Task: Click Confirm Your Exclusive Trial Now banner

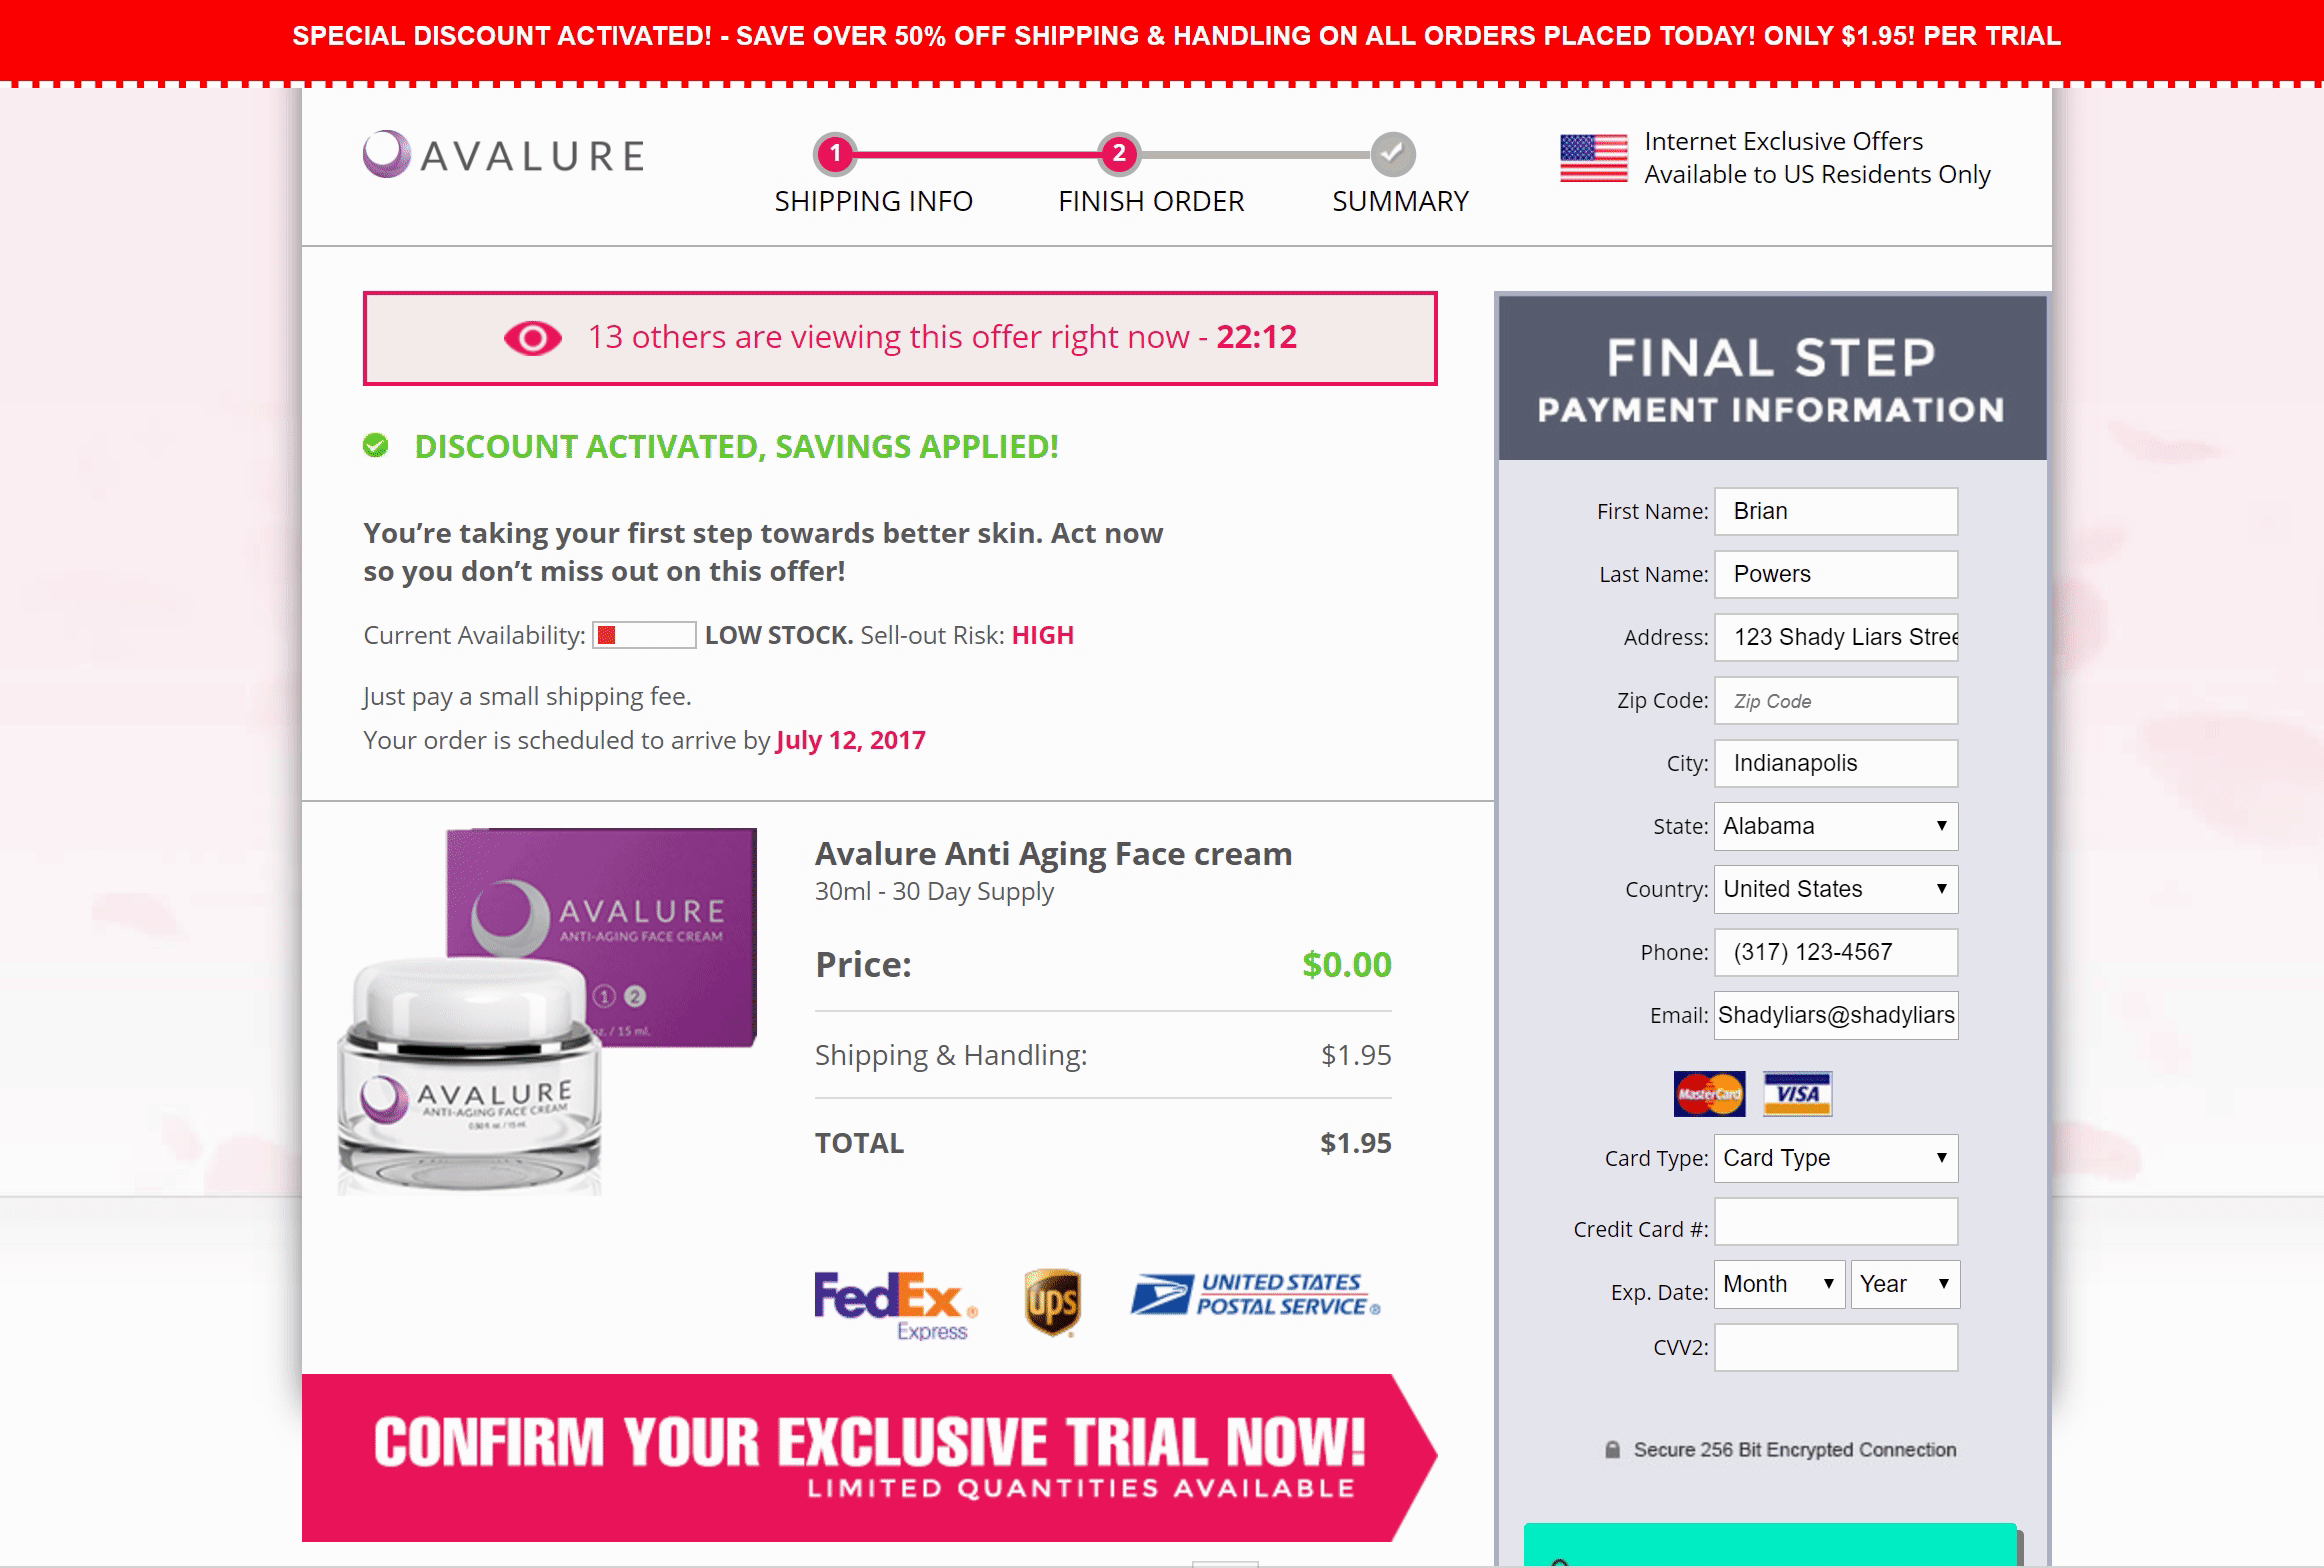Action: (x=869, y=1457)
